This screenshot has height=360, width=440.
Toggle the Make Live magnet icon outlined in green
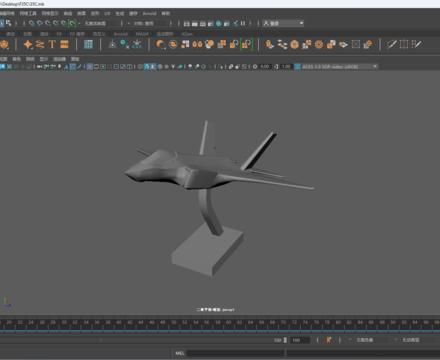pos(72,23)
